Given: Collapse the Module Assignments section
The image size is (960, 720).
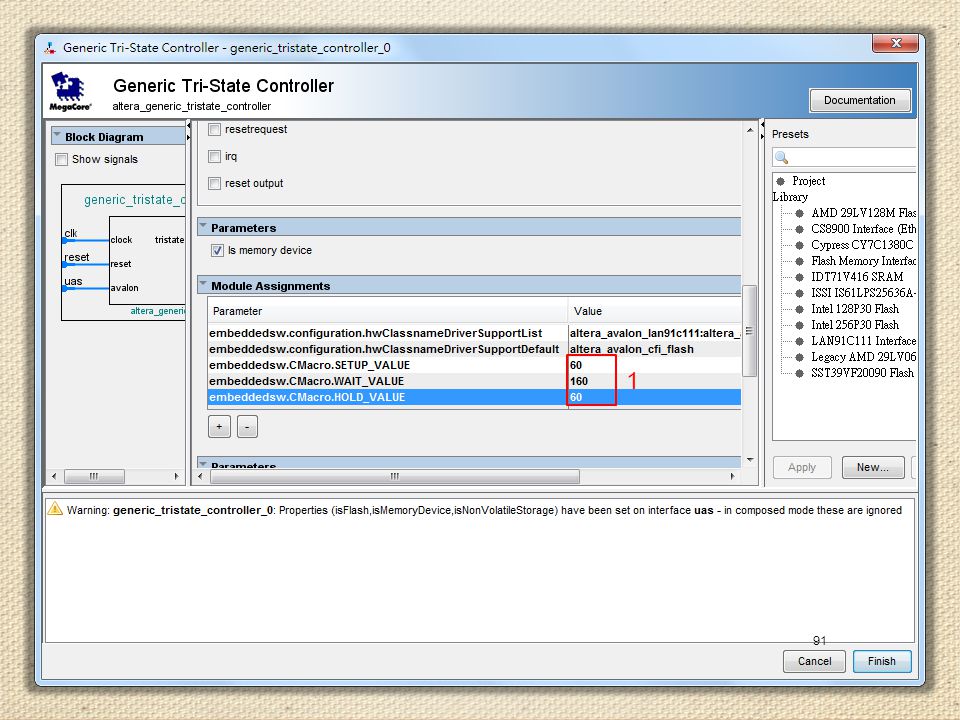Looking at the screenshot, I should click(x=203, y=285).
